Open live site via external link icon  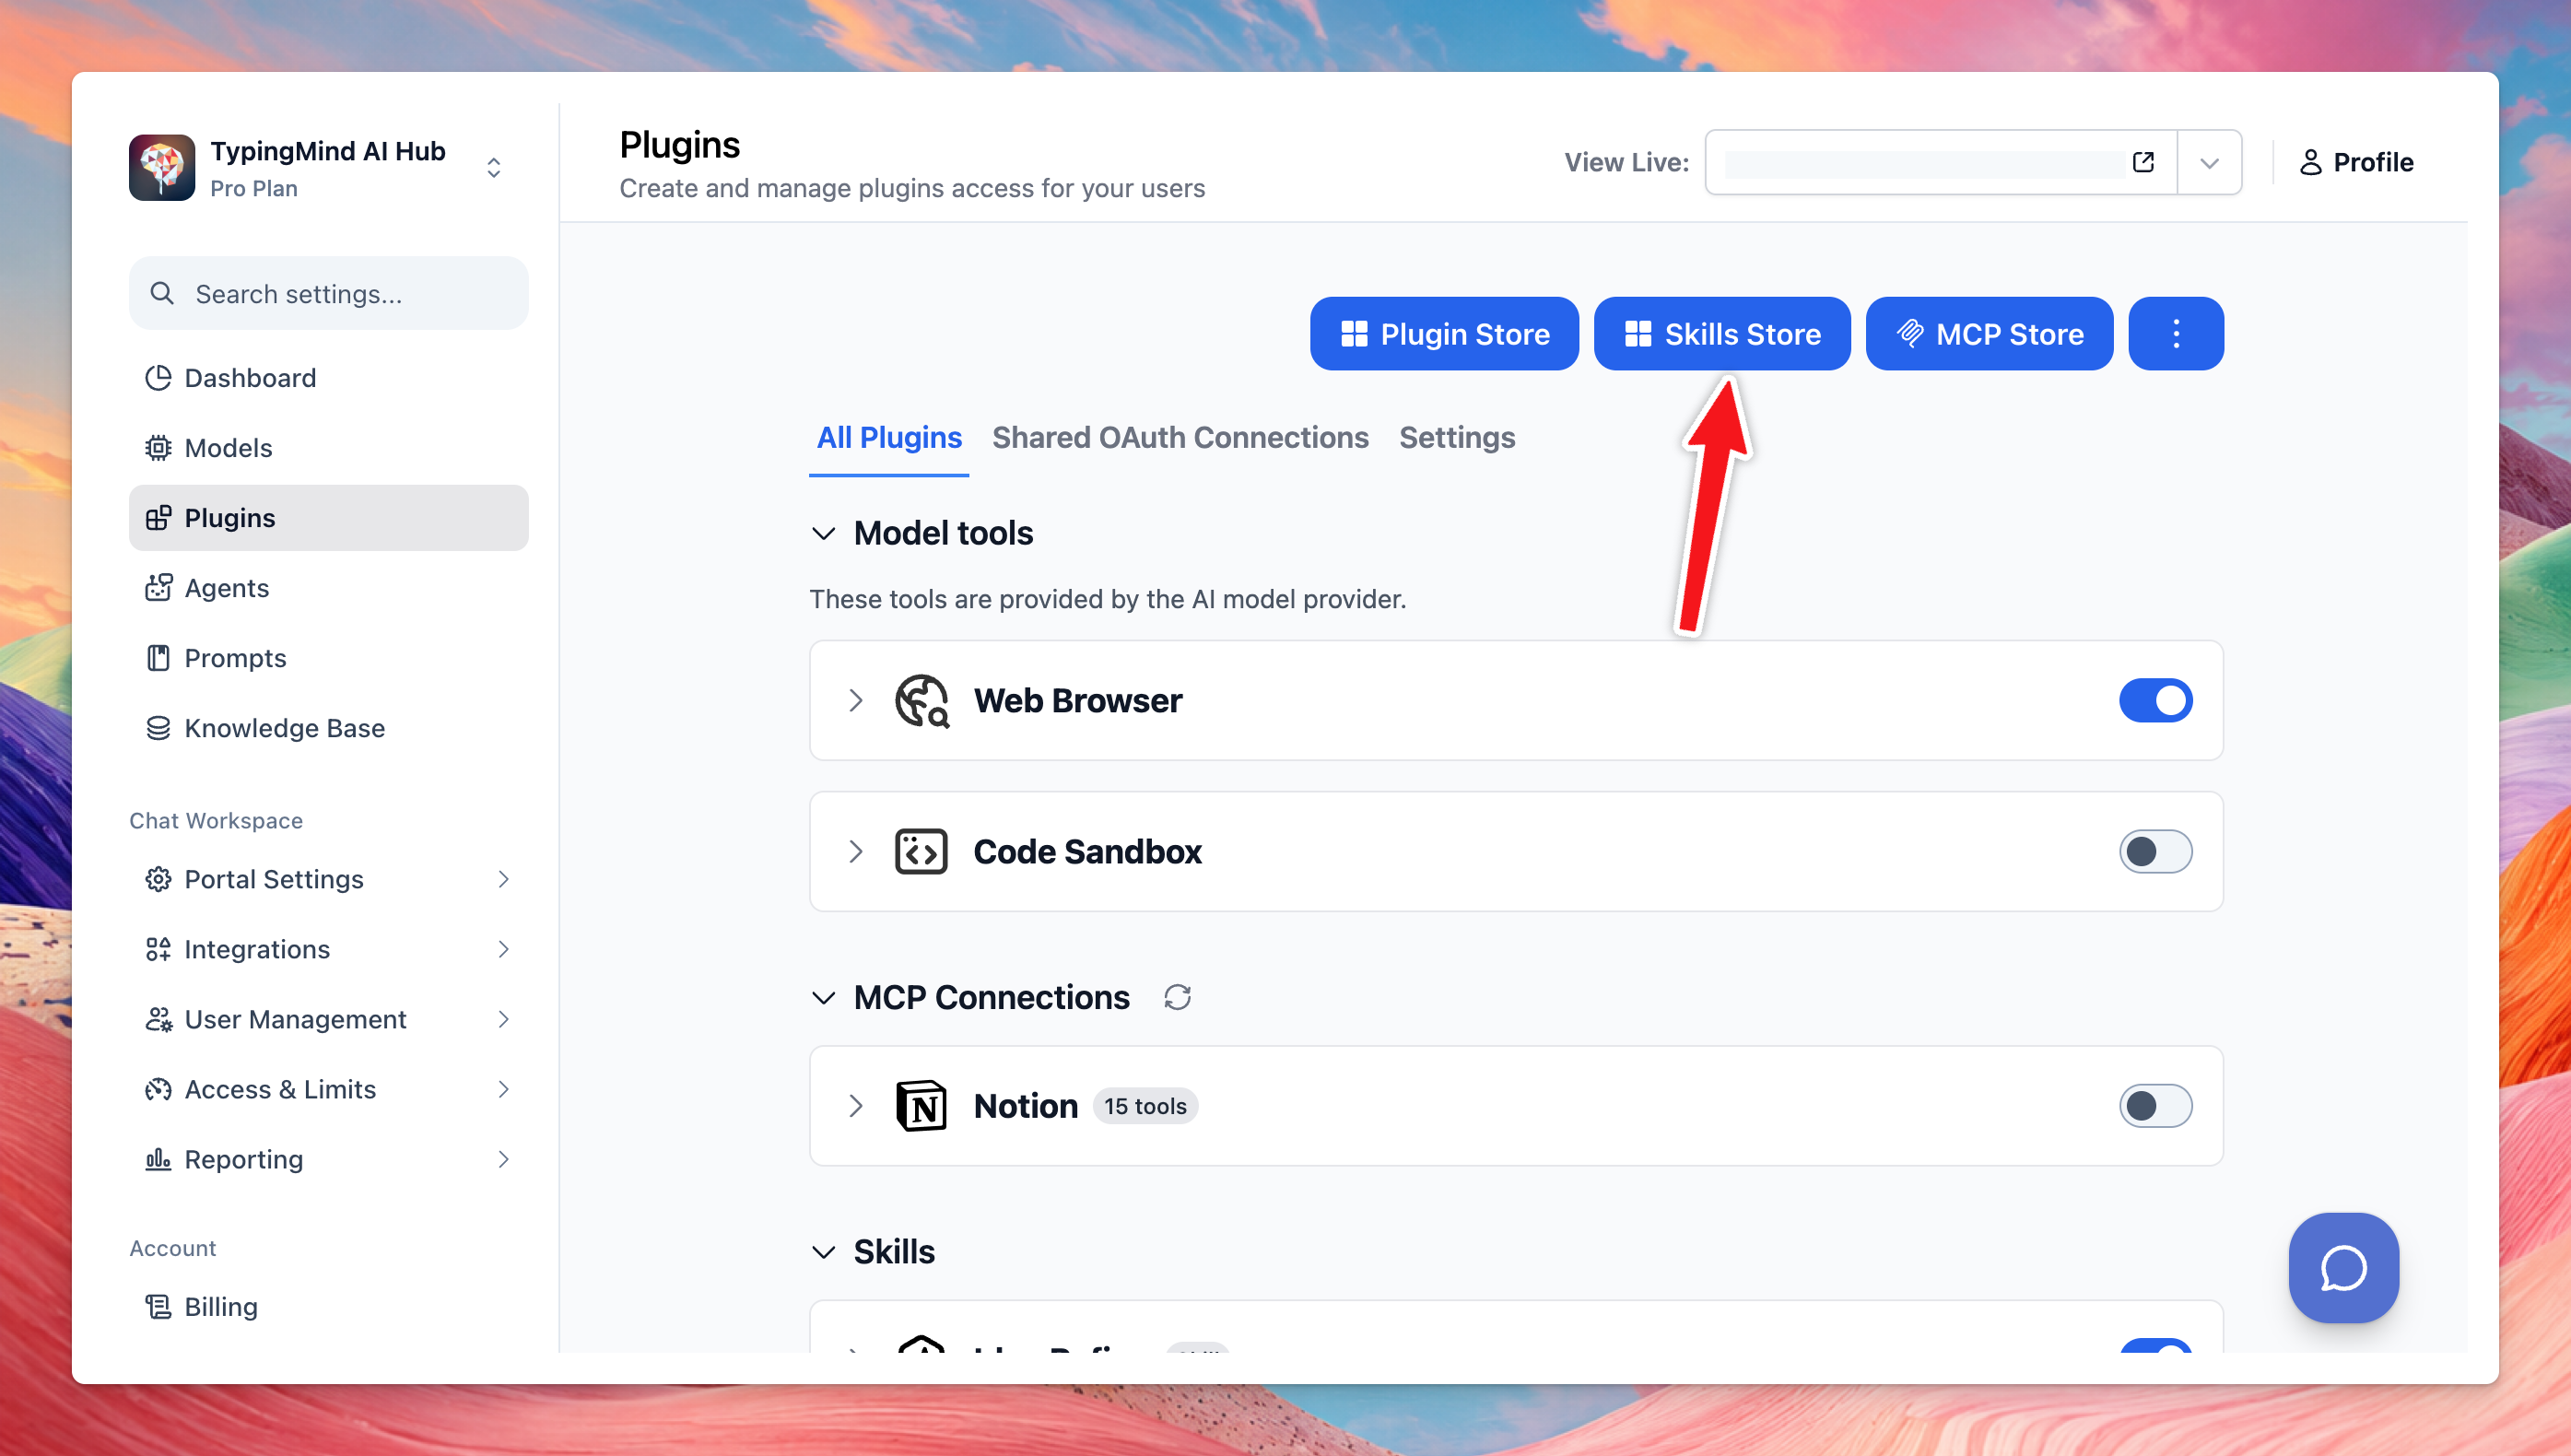2143,162
